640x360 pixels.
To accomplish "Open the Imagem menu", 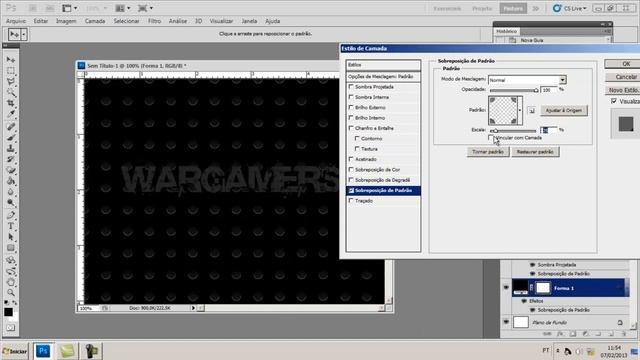I will (66, 21).
